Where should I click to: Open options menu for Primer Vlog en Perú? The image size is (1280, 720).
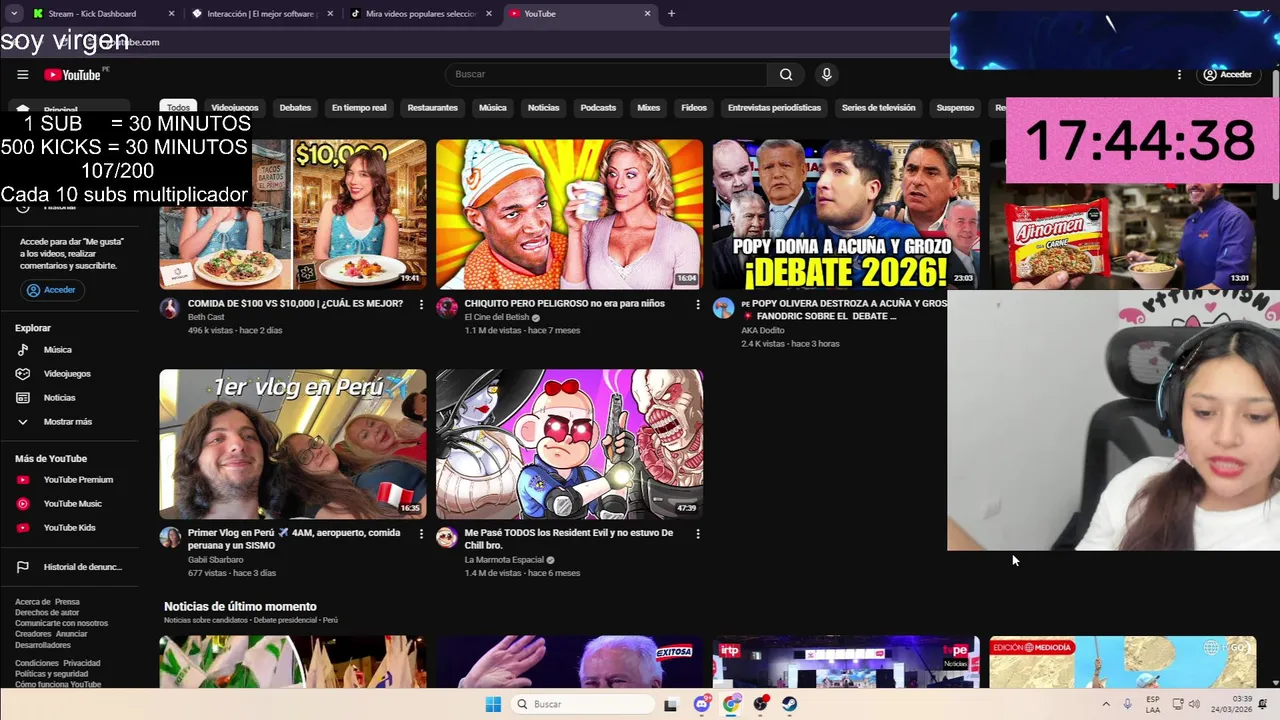(x=421, y=534)
